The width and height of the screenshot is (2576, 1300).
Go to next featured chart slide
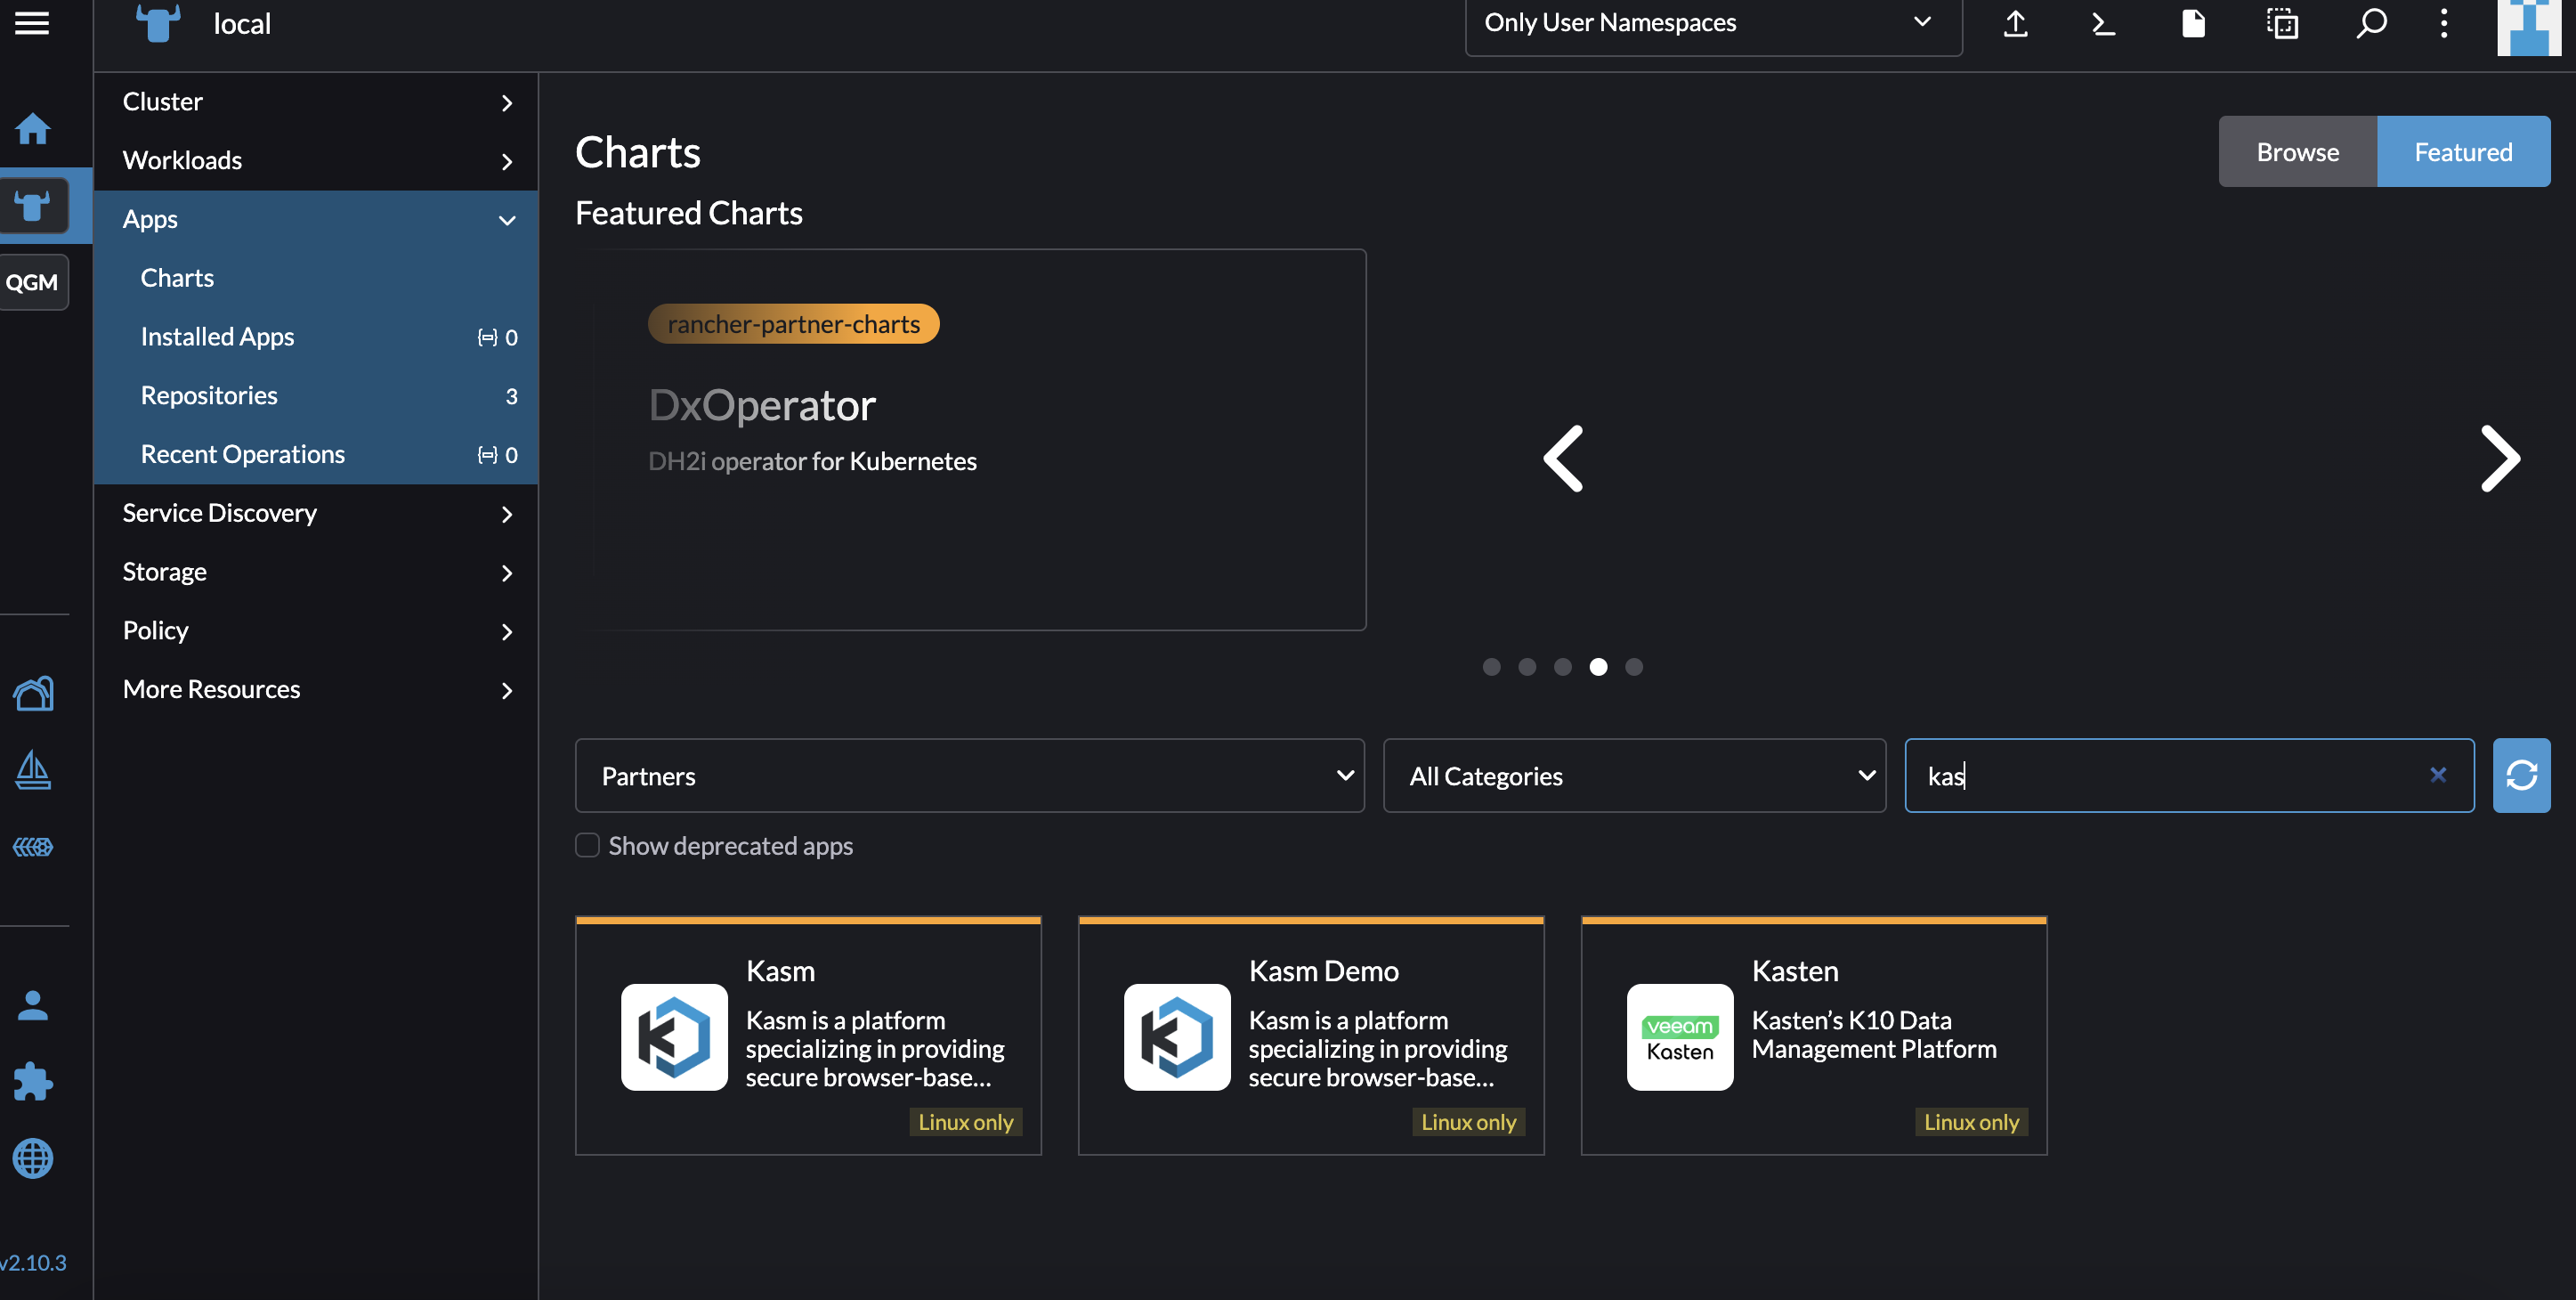tap(2500, 459)
